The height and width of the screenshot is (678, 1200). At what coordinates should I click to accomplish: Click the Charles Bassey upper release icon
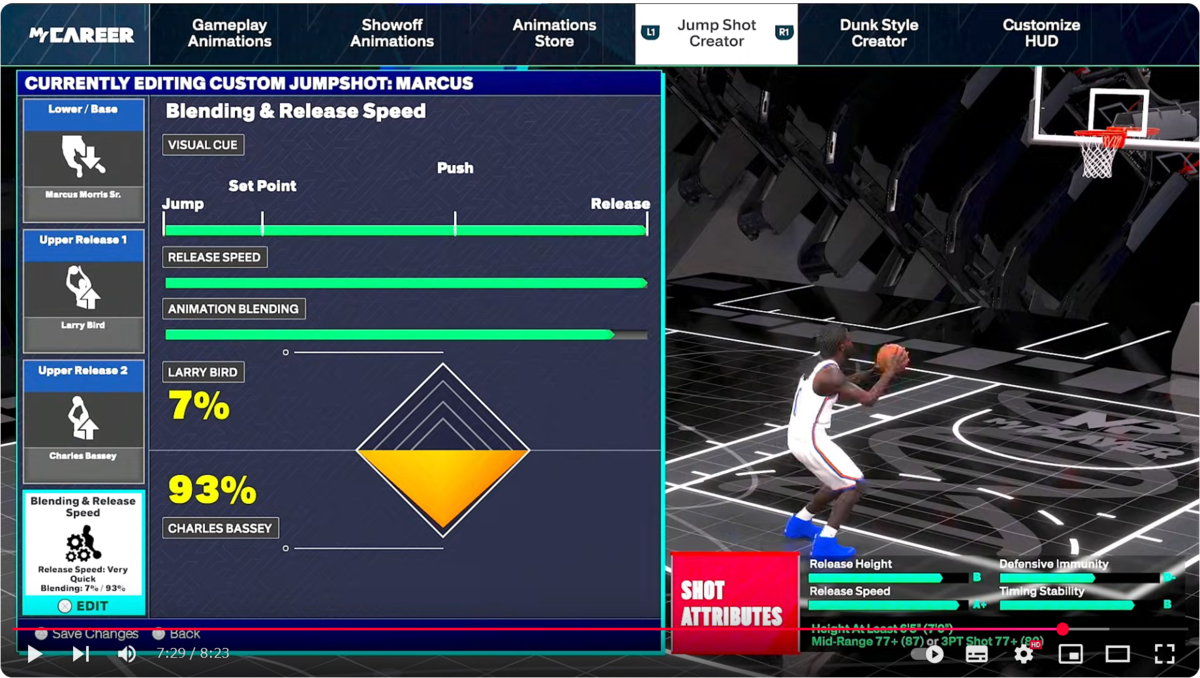(x=83, y=419)
